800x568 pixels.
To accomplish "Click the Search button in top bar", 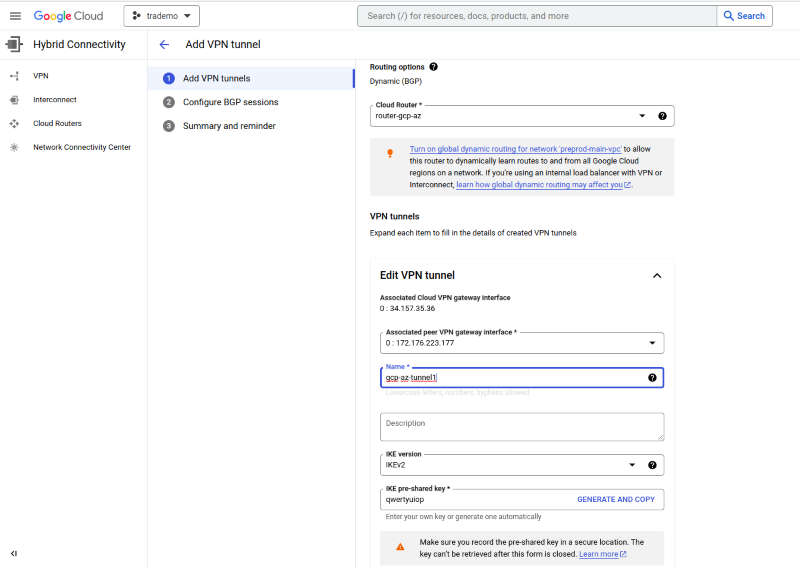I will pos(744,16).
